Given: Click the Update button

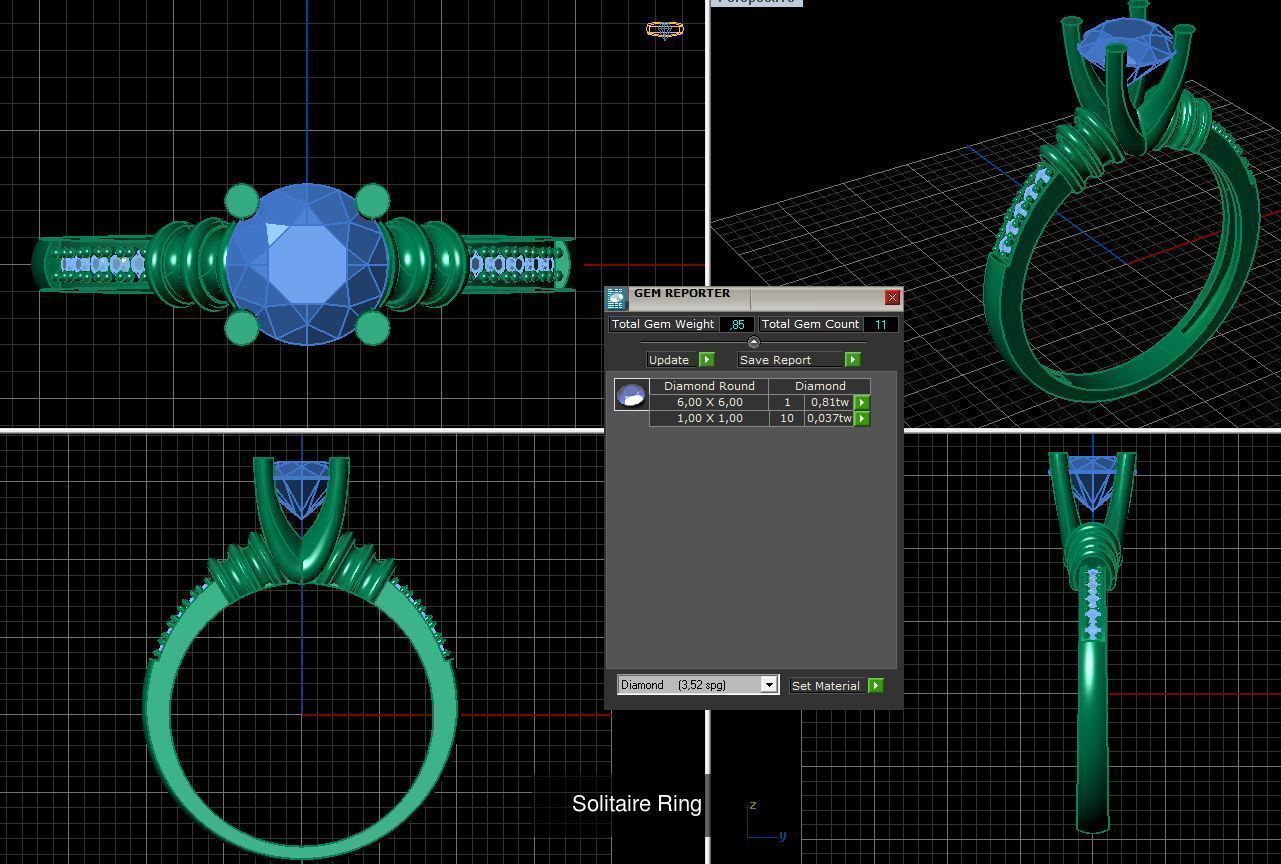Looking at the screenshot, I should coord(671,360).
